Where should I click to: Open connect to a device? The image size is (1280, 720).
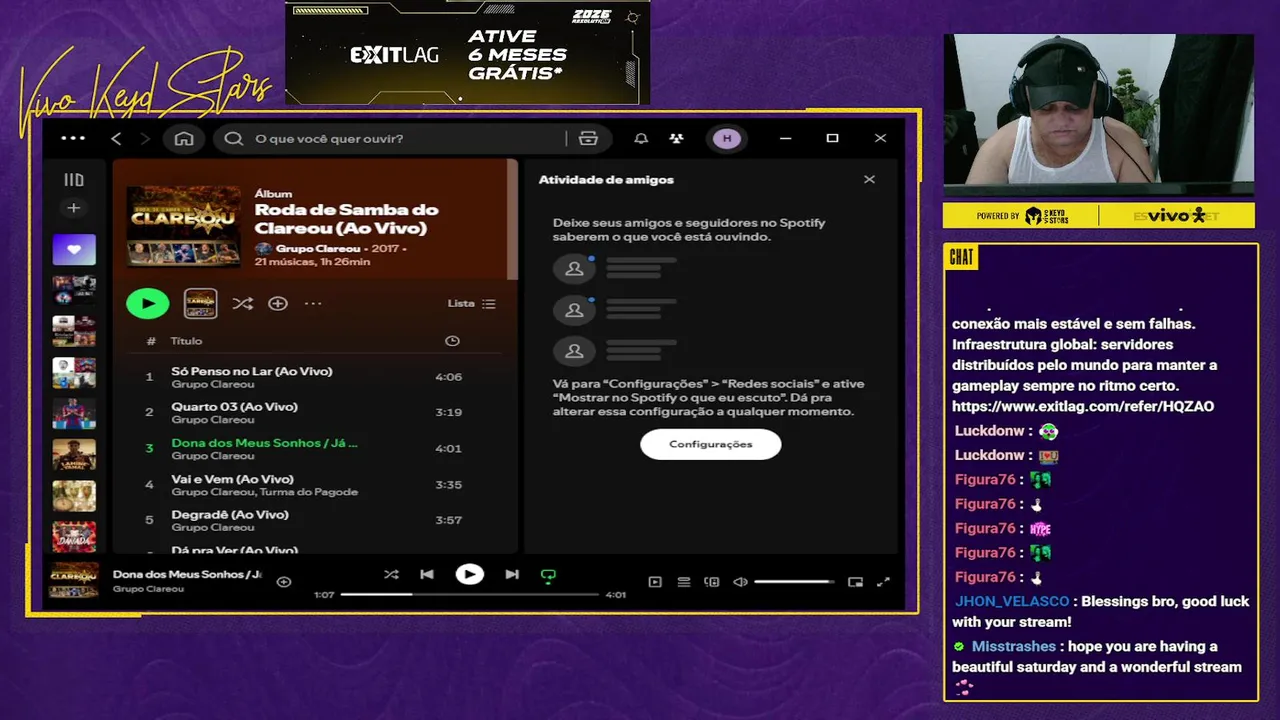[x=712, y=581]
